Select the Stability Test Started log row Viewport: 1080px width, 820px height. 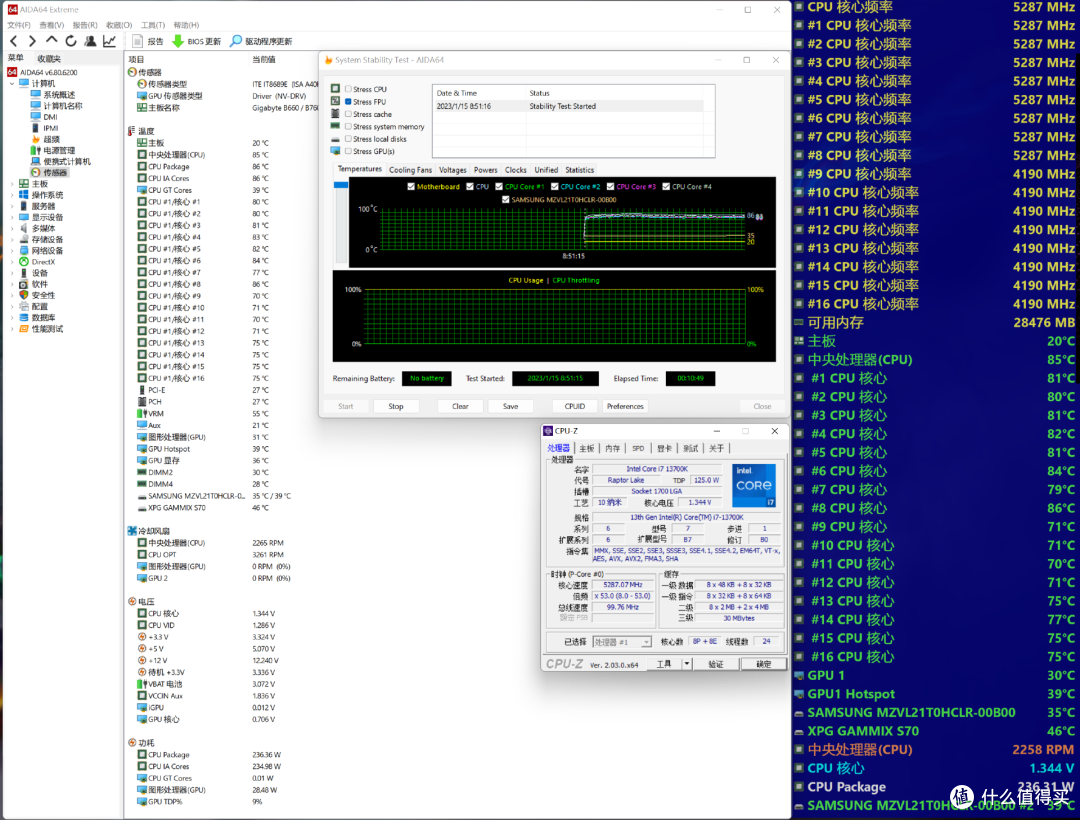[568, 106]
